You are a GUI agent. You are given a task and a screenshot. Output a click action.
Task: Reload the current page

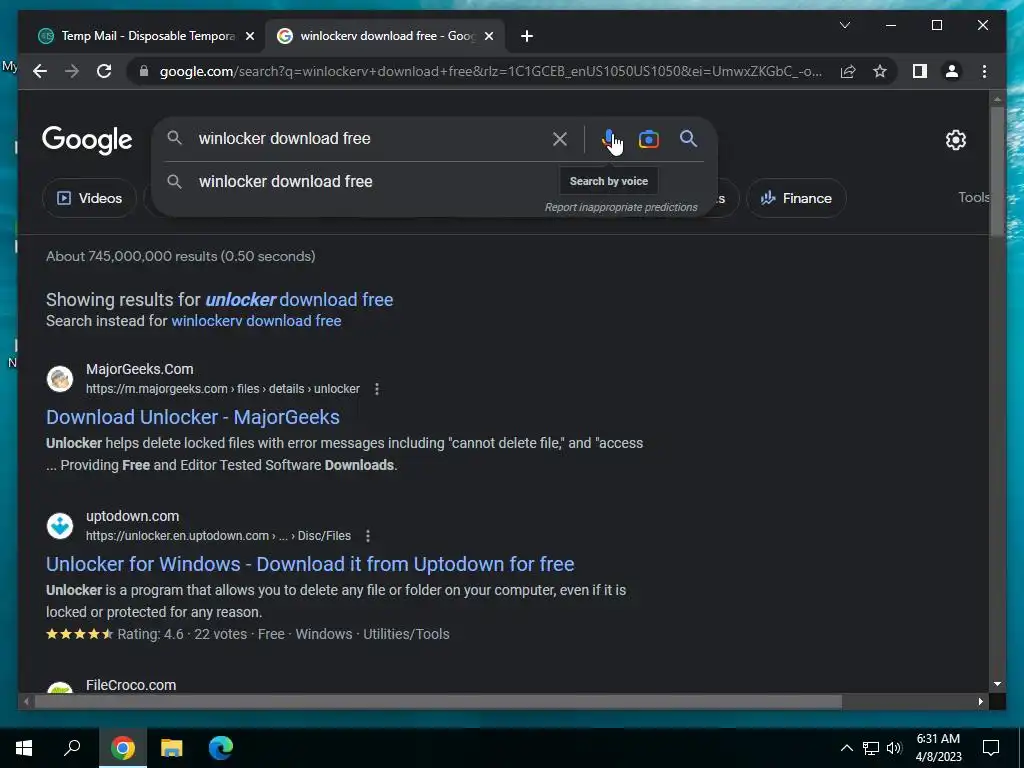[104, 71]
